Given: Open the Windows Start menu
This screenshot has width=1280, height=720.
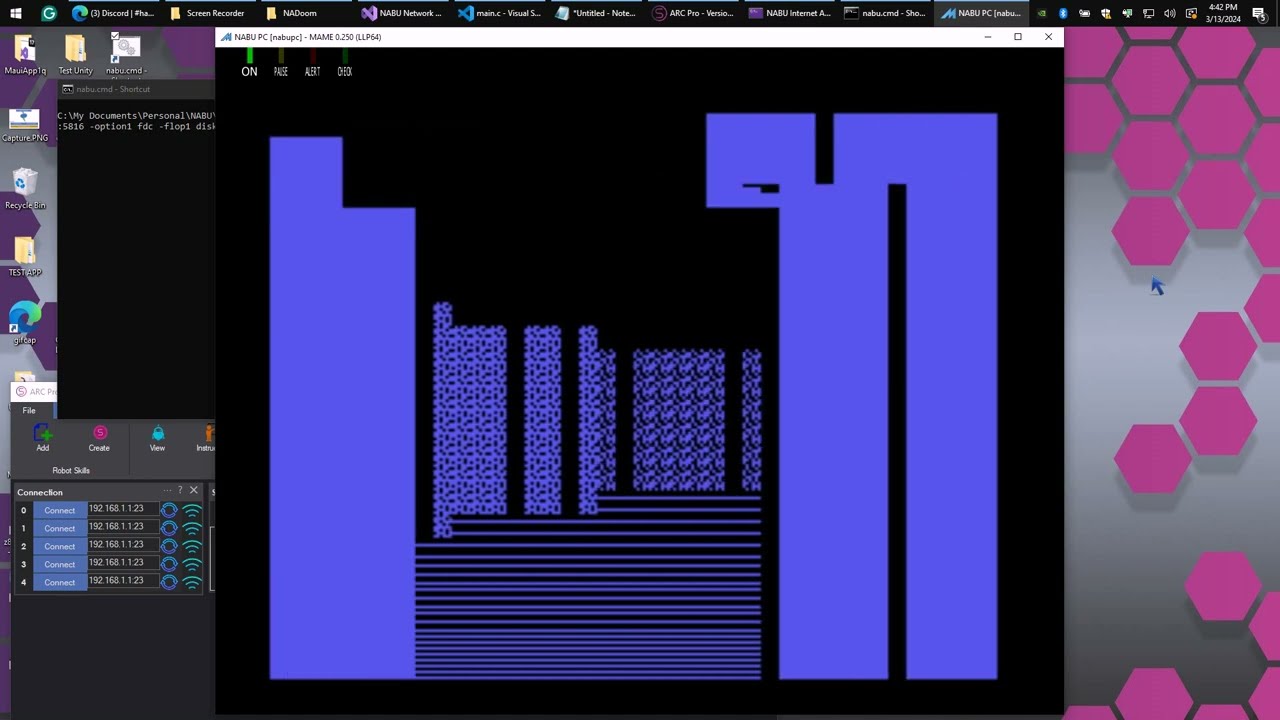Looking at the screenshot, I should tap(16, 13).
